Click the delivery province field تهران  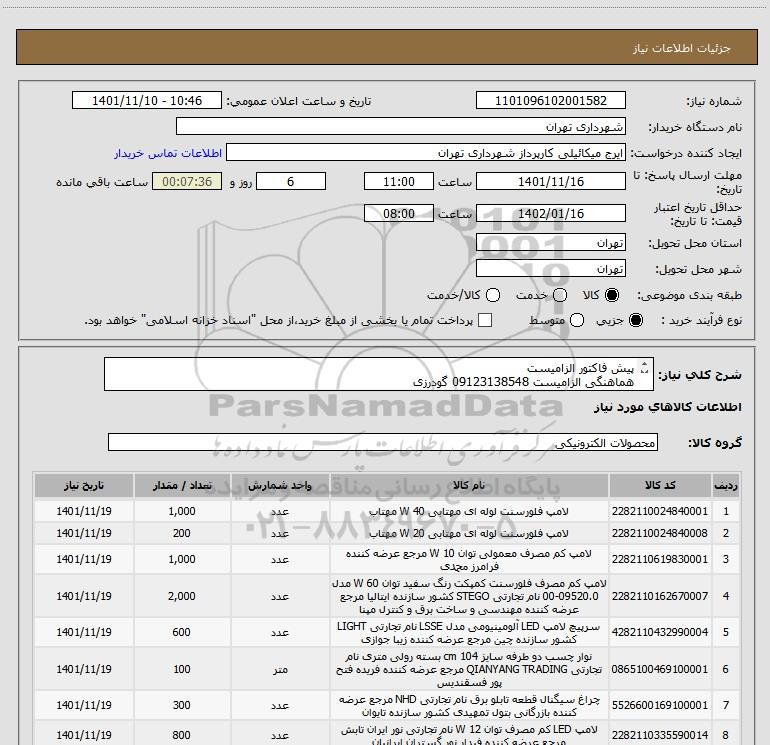(x=550, y=242)
